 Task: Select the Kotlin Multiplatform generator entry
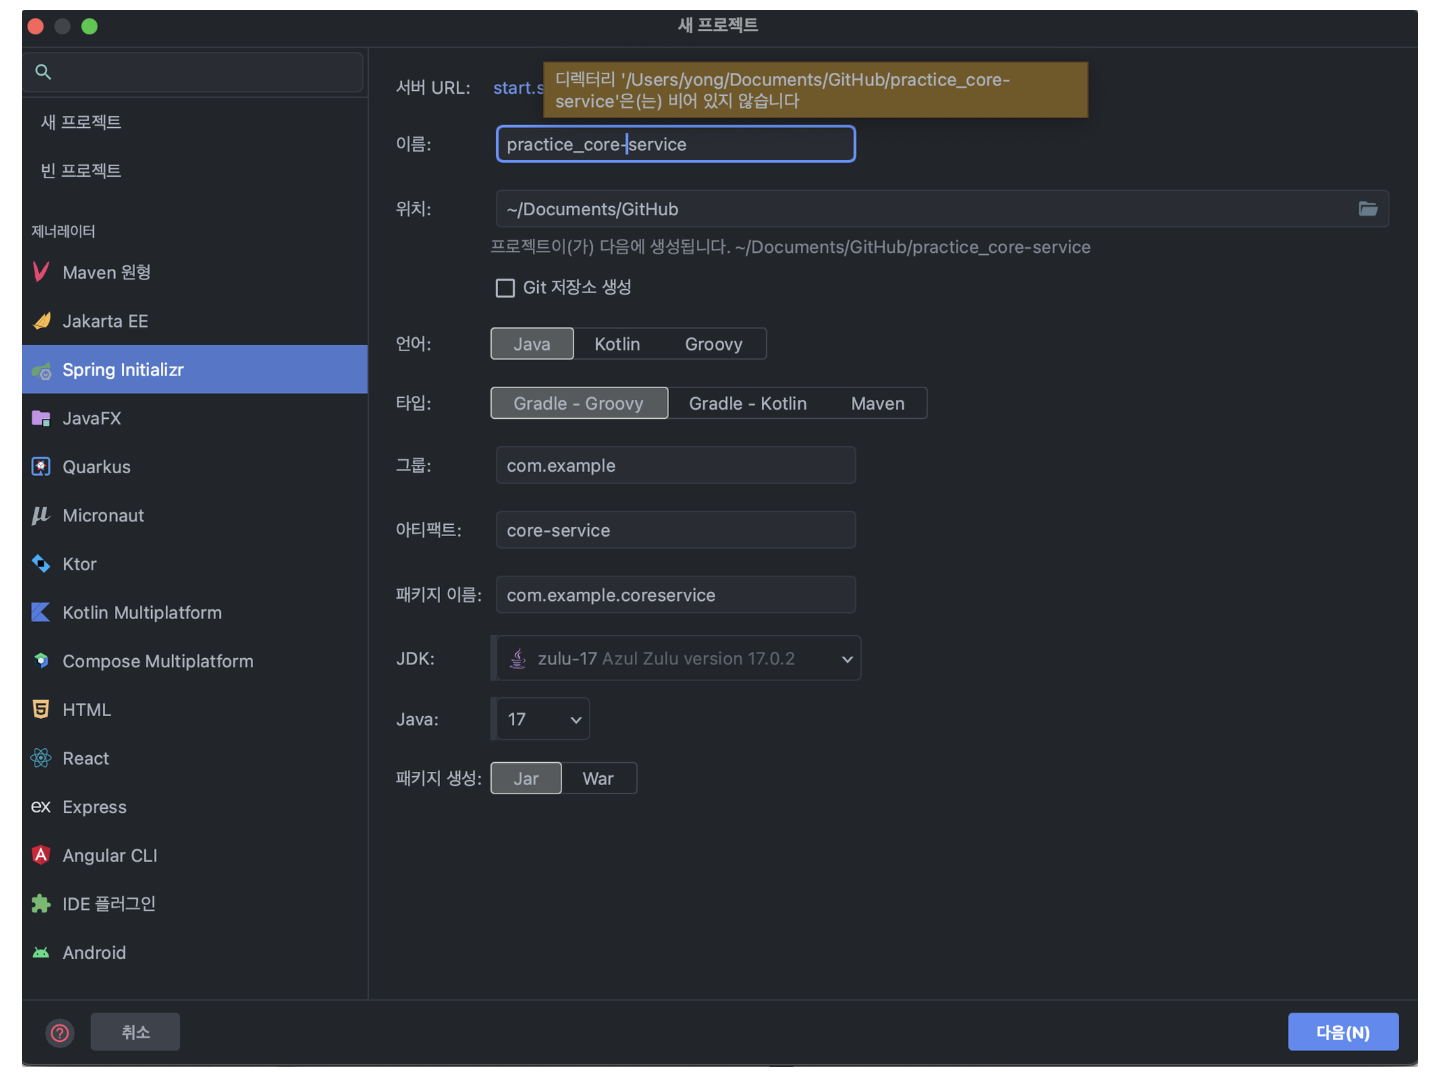pos(195,612)
